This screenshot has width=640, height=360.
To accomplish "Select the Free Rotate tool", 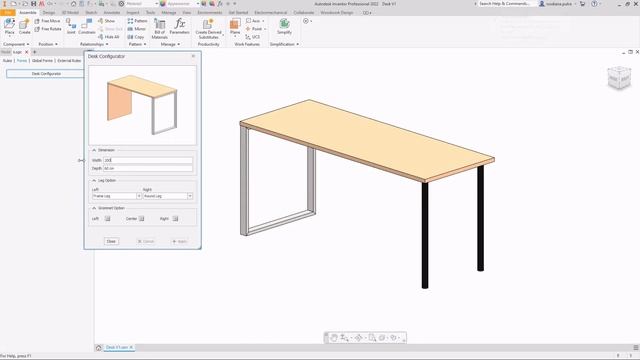I will [48, 29].
